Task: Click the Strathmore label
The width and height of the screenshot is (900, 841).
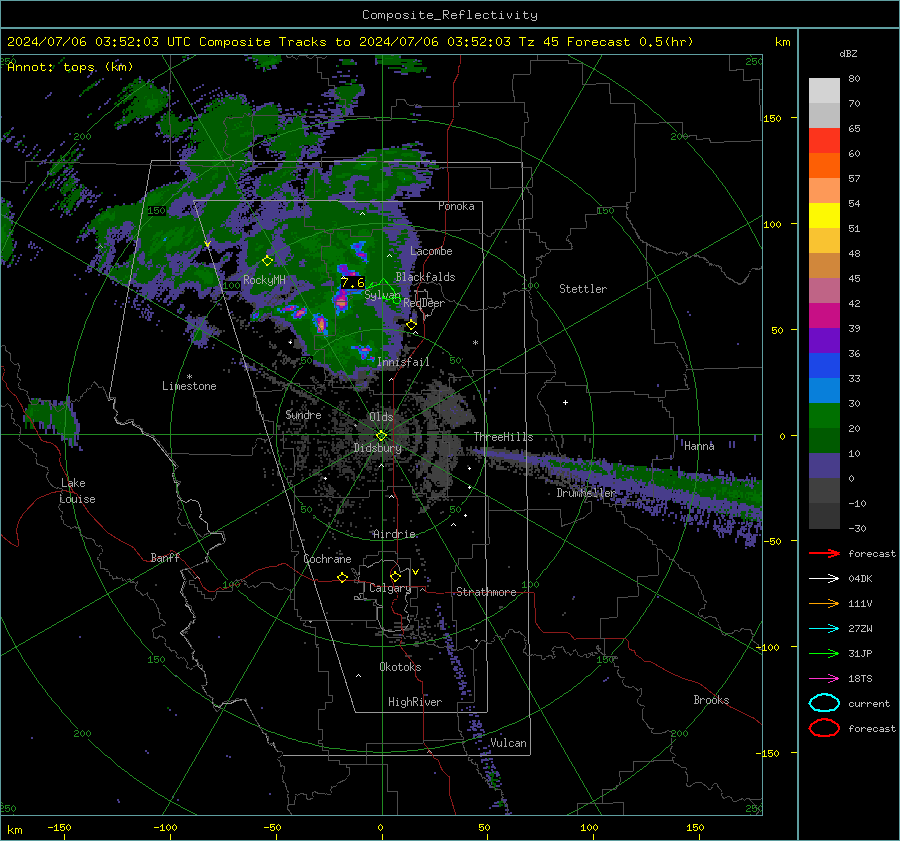Action: pyautogui.click(x=486, y=592)
